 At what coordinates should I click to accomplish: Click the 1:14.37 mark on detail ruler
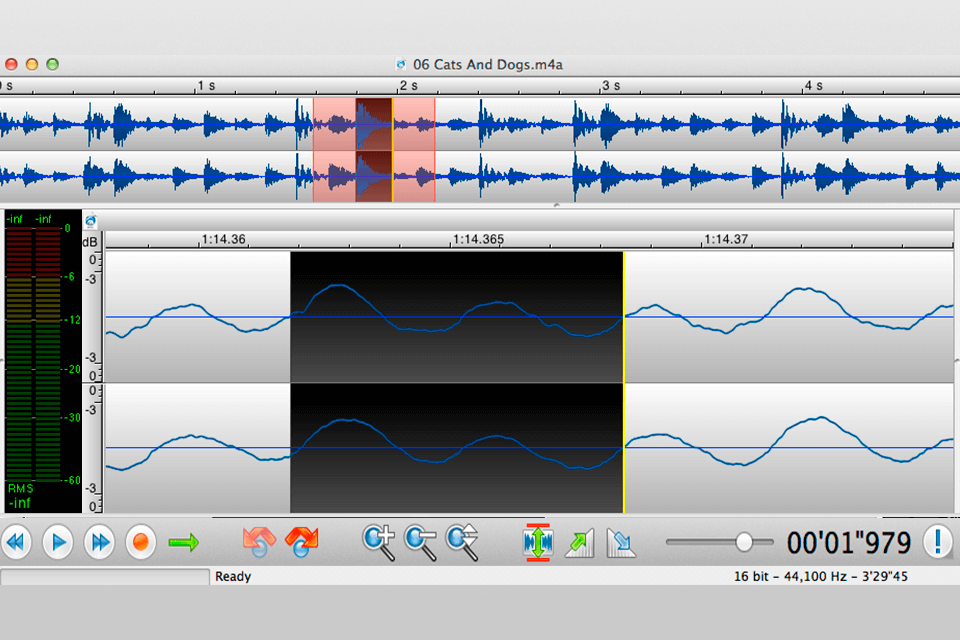coord(726,239)
